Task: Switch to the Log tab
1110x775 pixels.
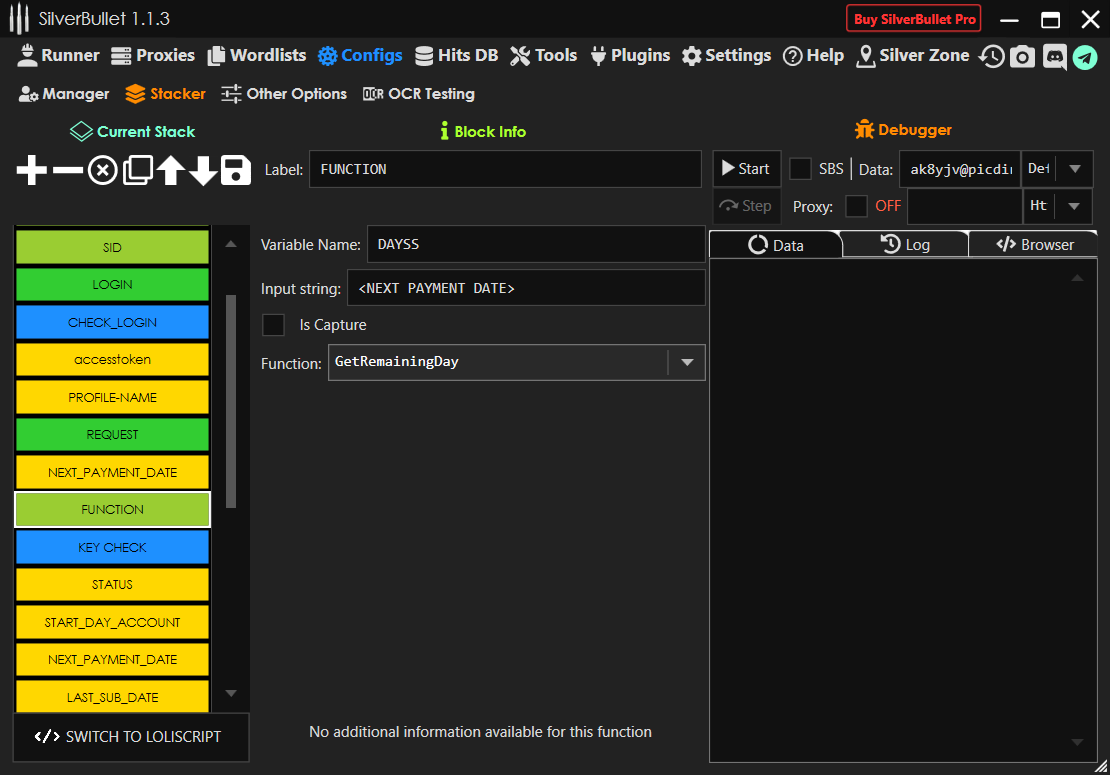Action: click(905, 244)
